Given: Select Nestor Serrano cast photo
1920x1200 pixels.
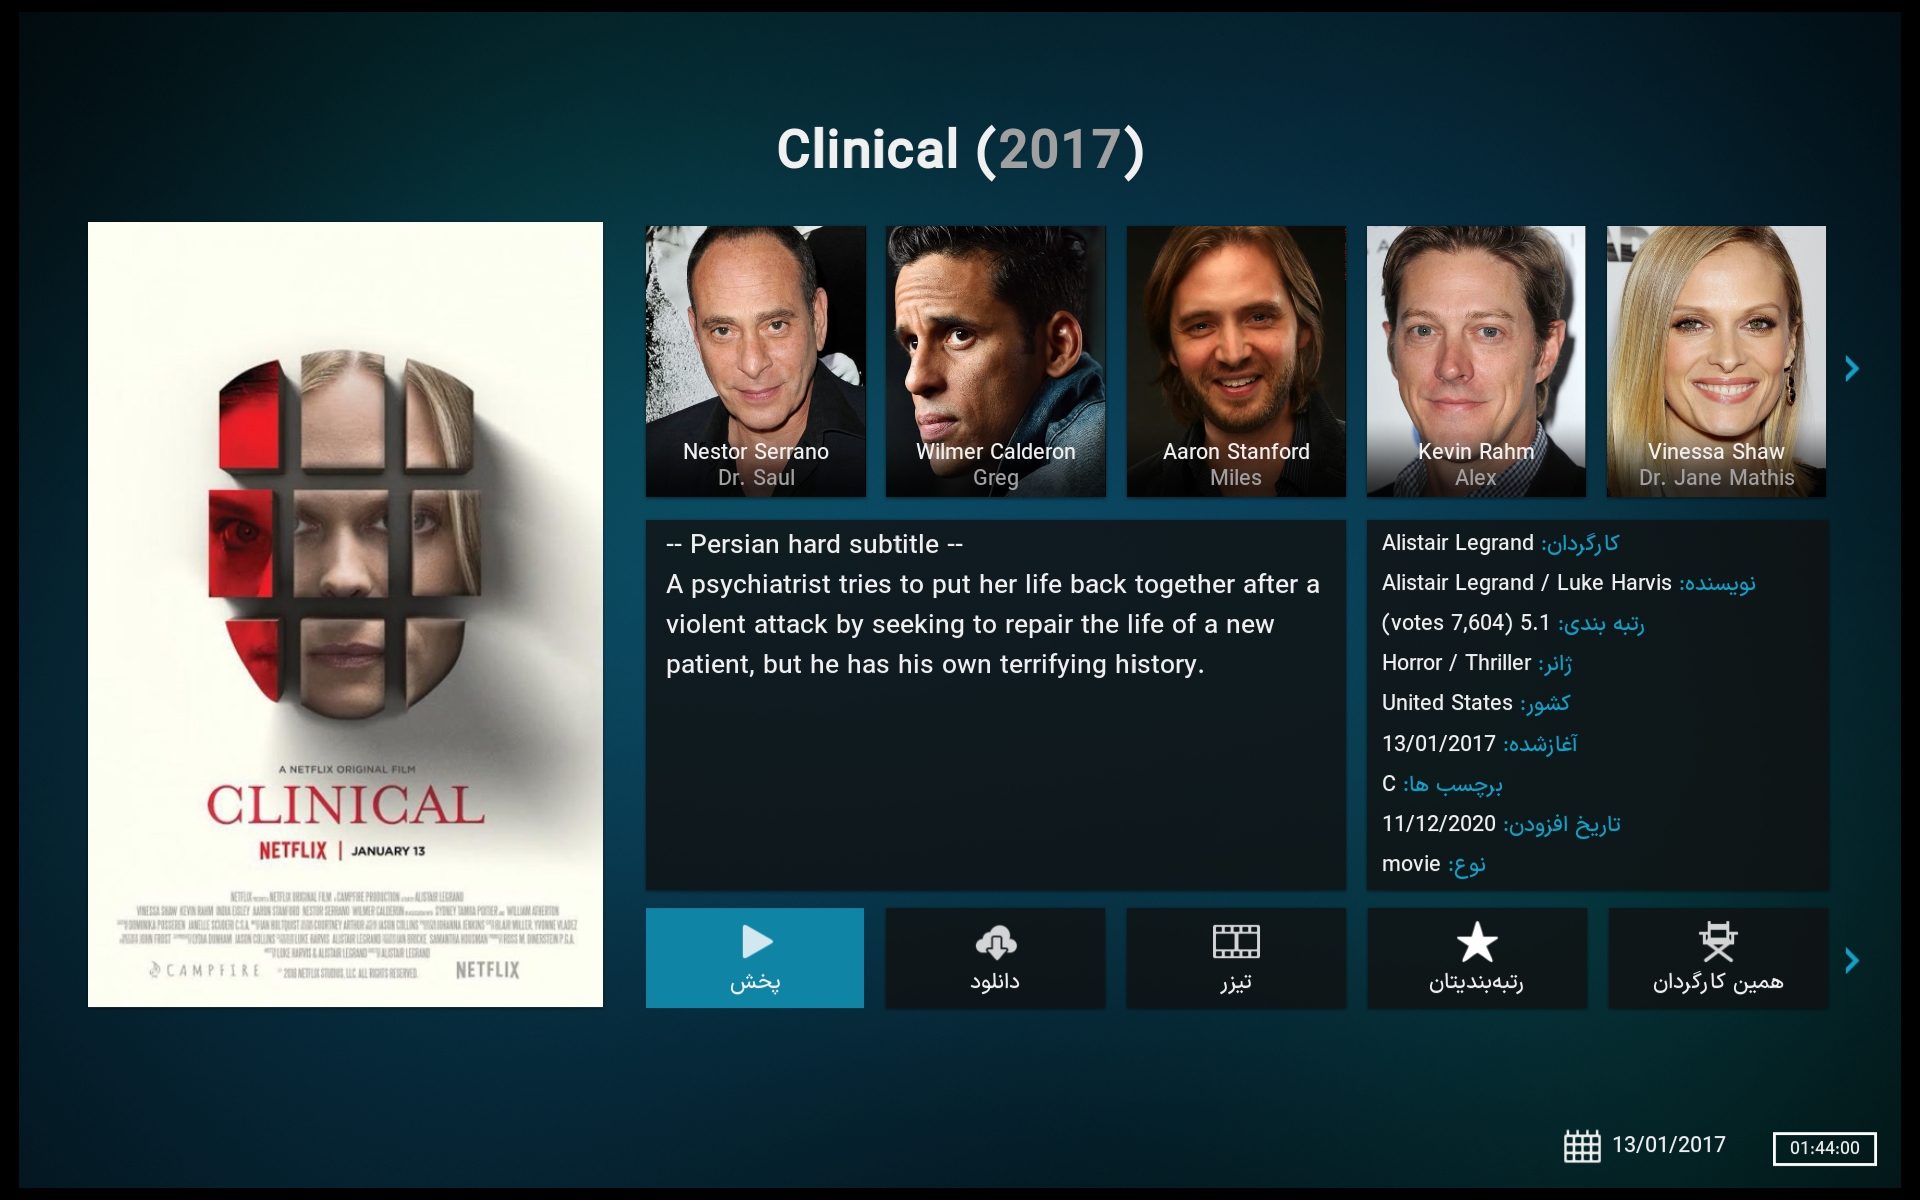Looking at the screenshot, I should pos(756,361).
